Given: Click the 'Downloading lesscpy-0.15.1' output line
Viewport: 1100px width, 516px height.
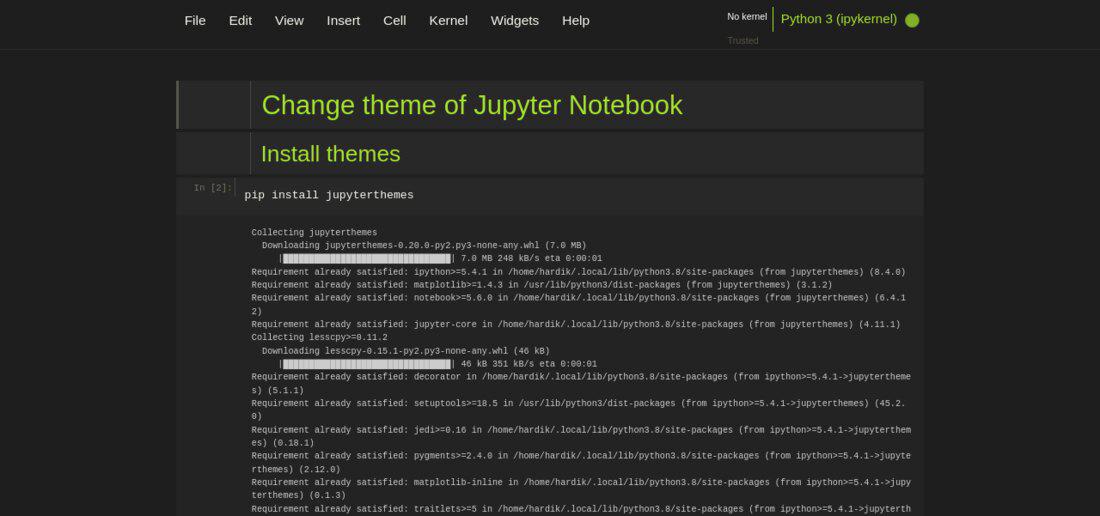Looking at the screenshot, I should coord(405,351).
